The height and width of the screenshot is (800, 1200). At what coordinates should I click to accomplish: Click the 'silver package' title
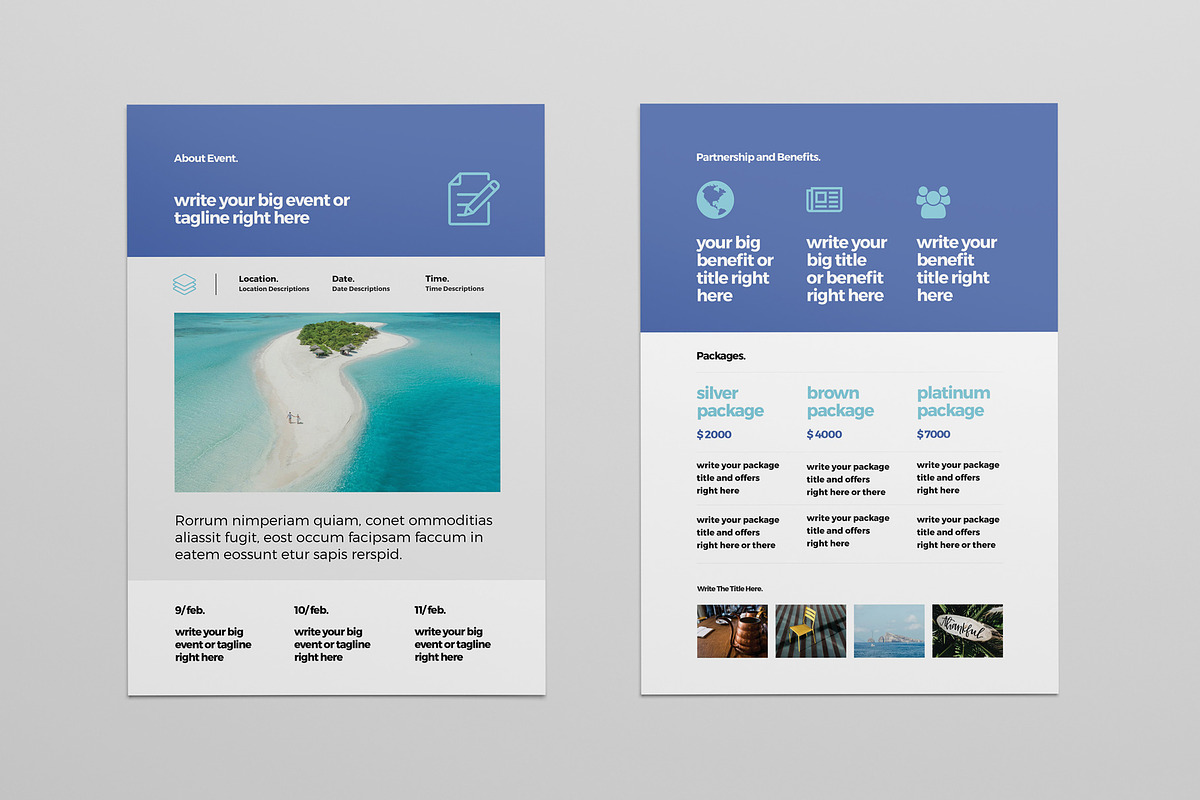click(730, 402)
